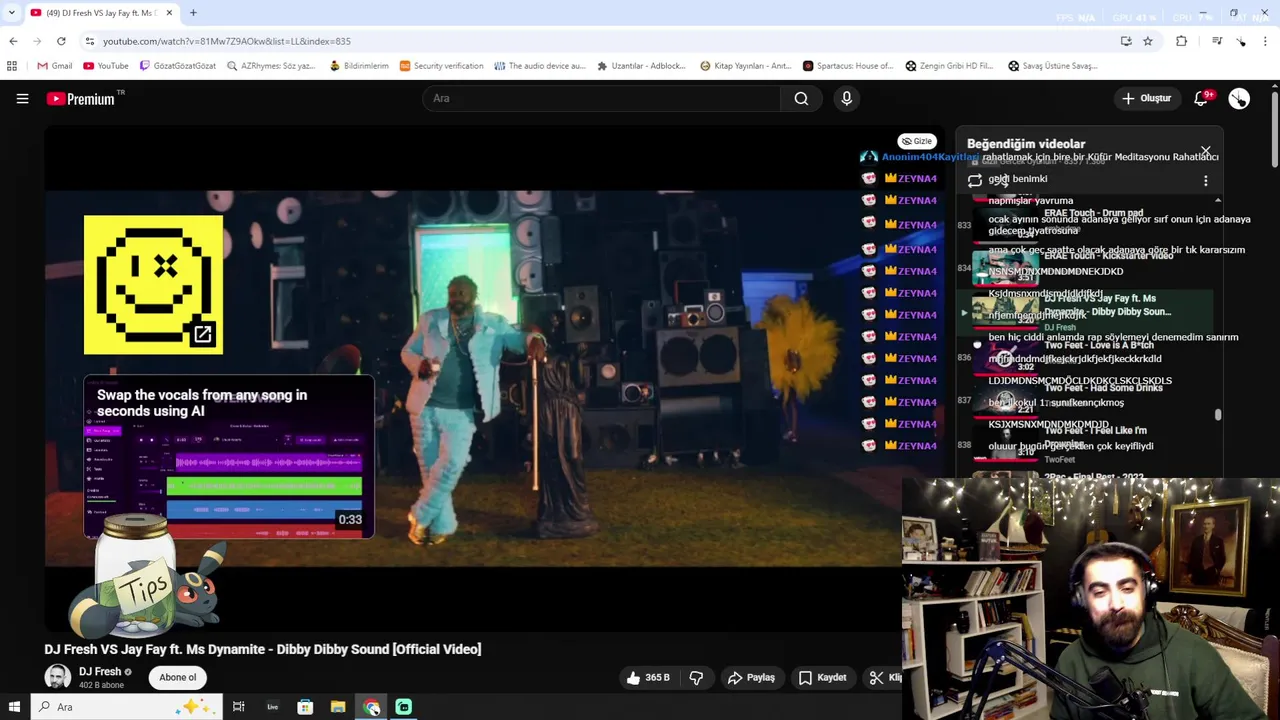Image resolution: width=1280 pixels, height=720 pixels.
Task: Open the YouTube bookmark
Action: click(x=106, y=66)
